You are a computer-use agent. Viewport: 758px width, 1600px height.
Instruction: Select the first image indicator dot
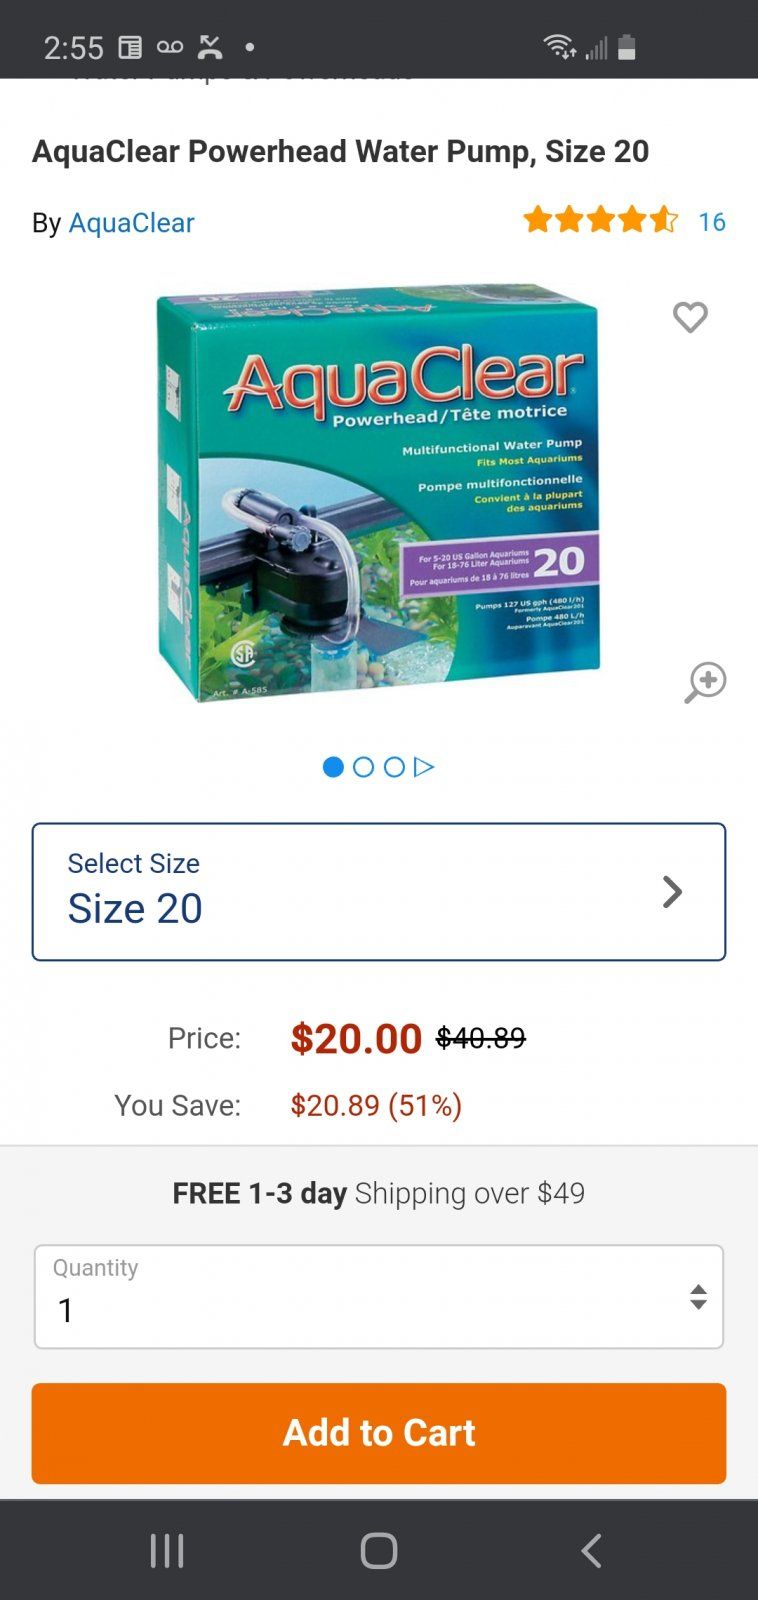(x=334, y=767)
